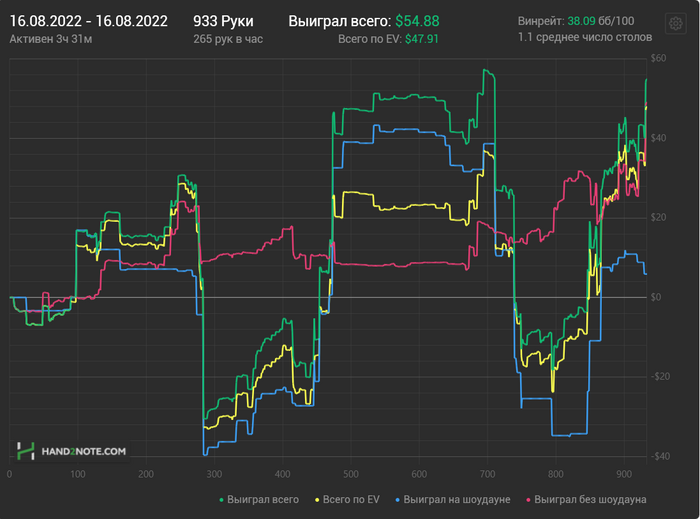Click the 700 x-axis tick label

pyautogui.click(x=488, y=474)
